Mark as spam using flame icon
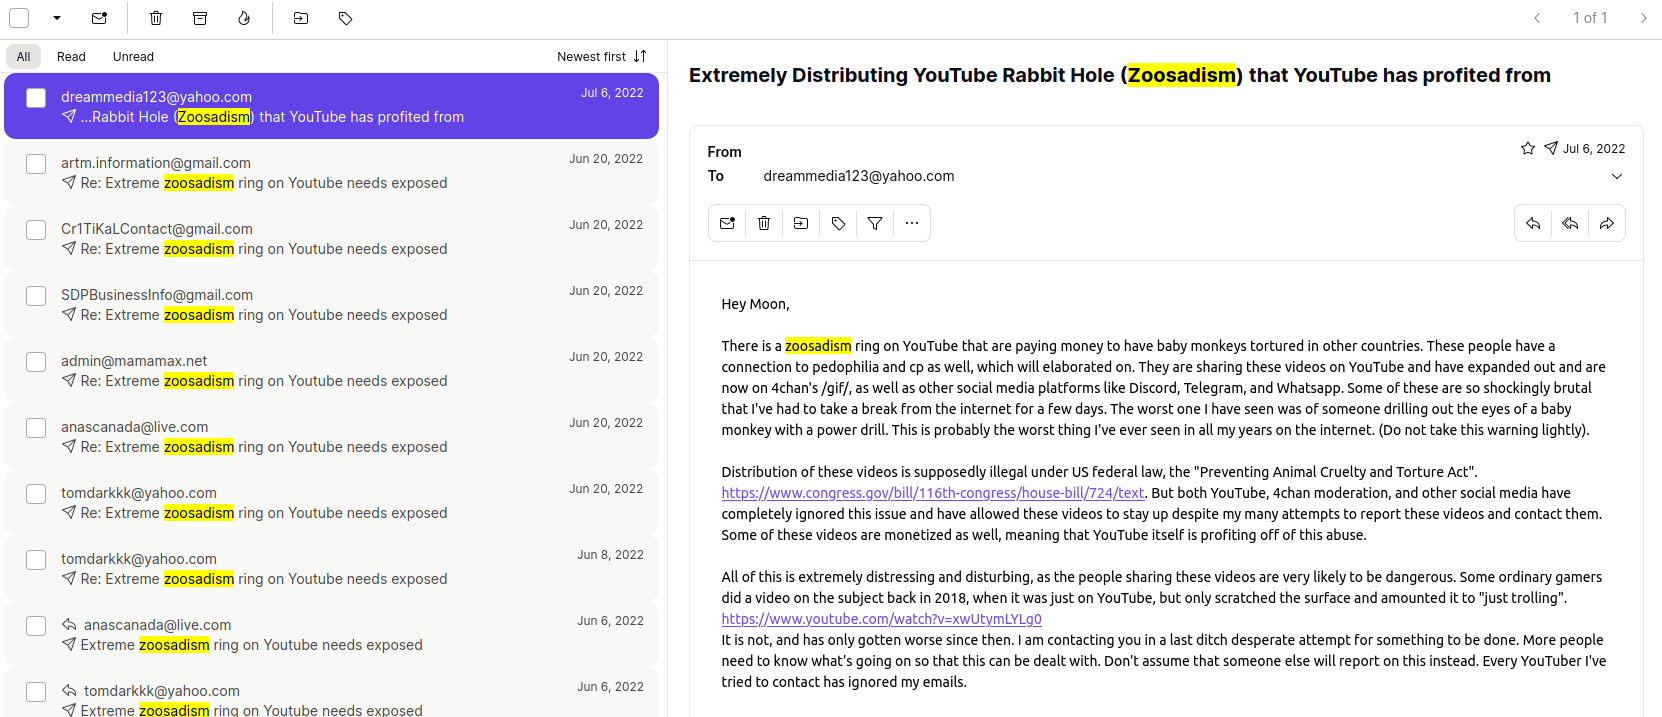The height and width of the screenshot is (717, 1662). pyautogui.click(x=244, y=18)
